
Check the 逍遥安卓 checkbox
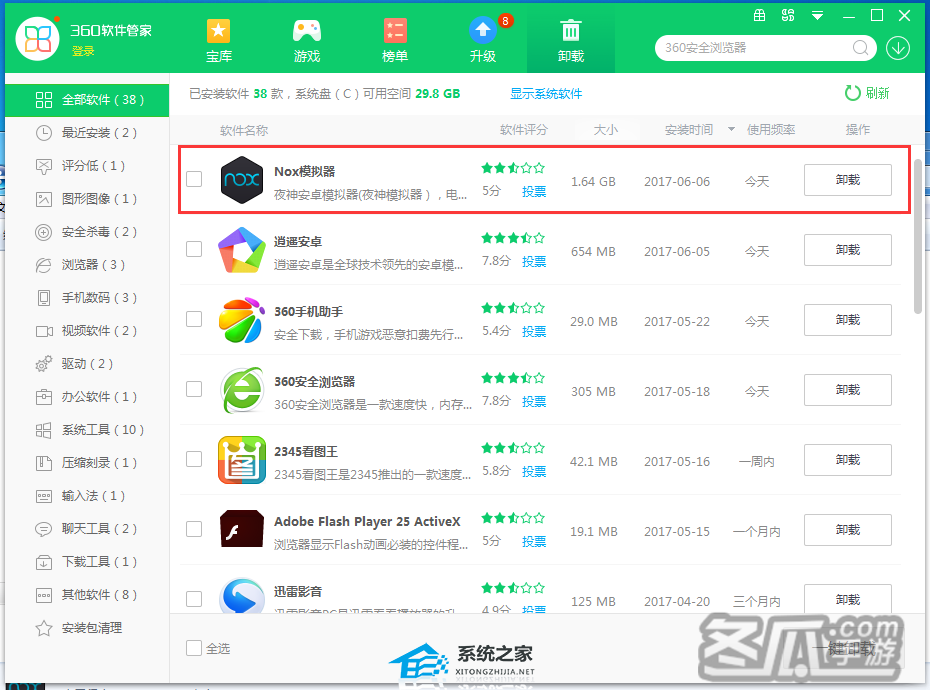click(x=194, y=249)
